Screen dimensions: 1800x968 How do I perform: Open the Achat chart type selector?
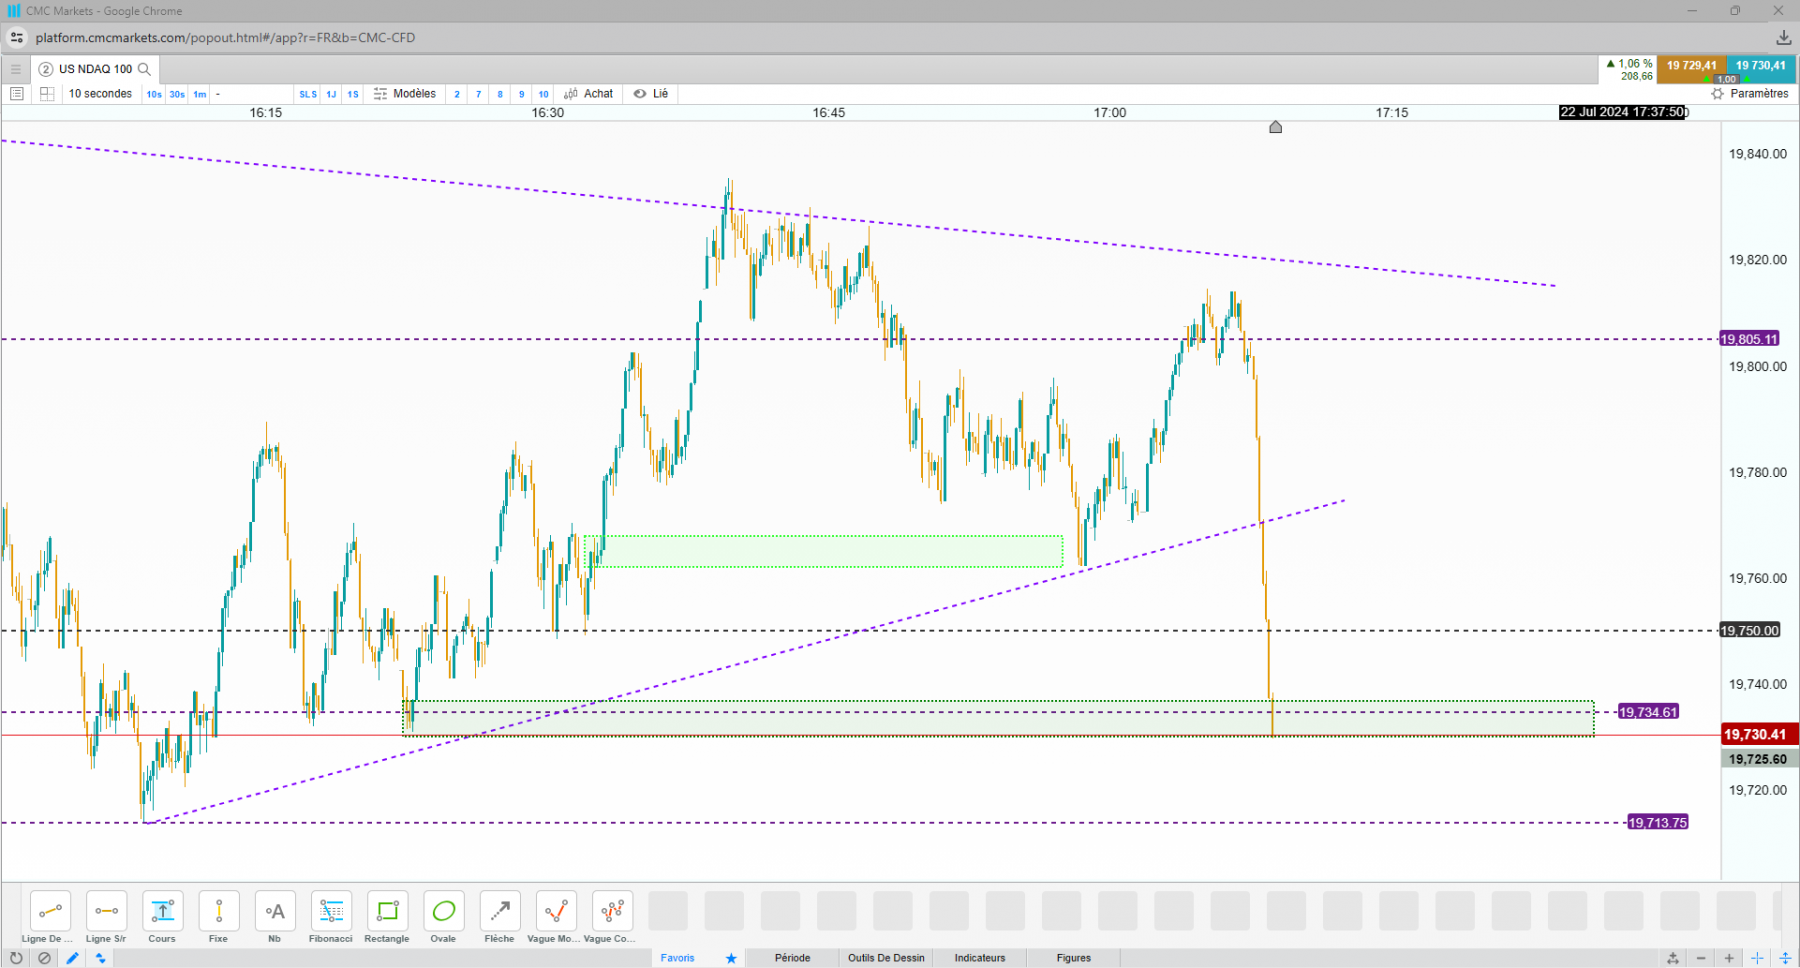click(x=589, y=94)
